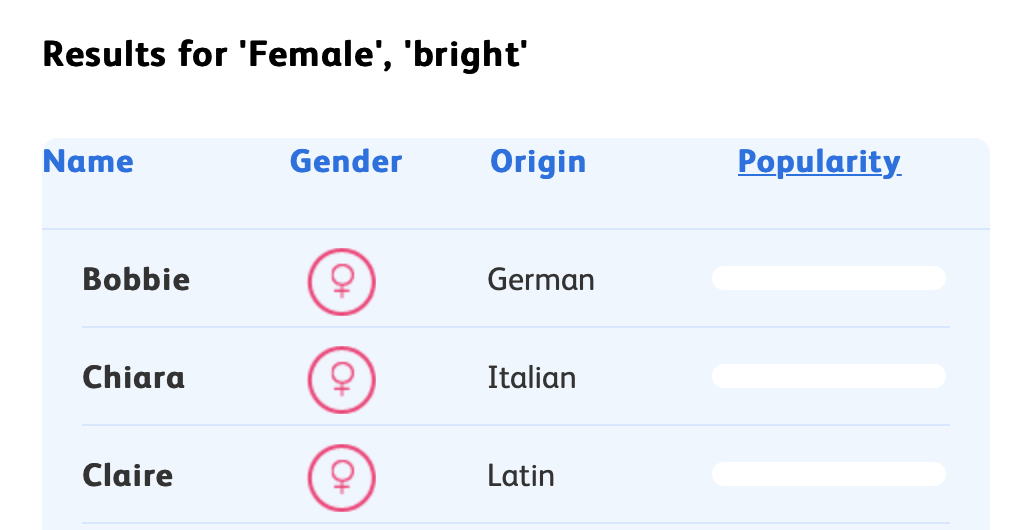
Task: Click the German origin text
Action: click(x=541, y=280)
